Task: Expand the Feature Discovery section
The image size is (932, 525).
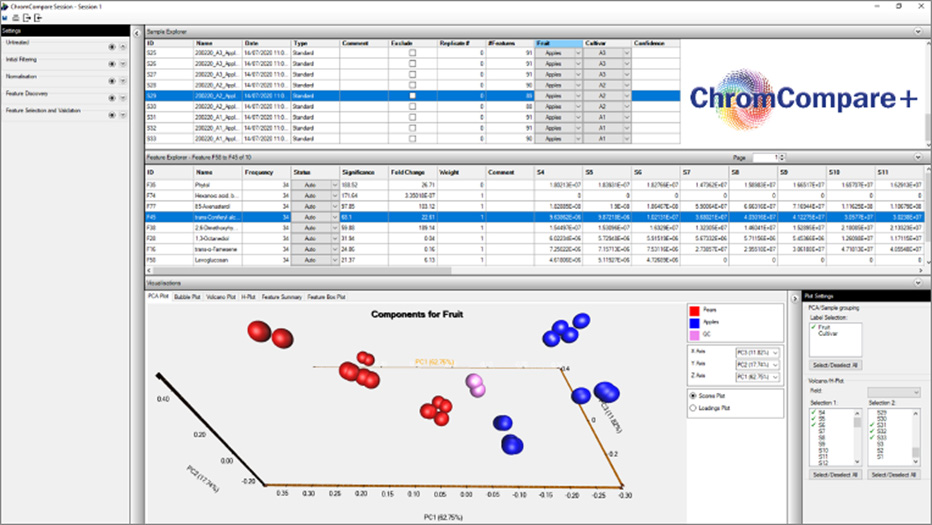Action: (x=123, y=98)
